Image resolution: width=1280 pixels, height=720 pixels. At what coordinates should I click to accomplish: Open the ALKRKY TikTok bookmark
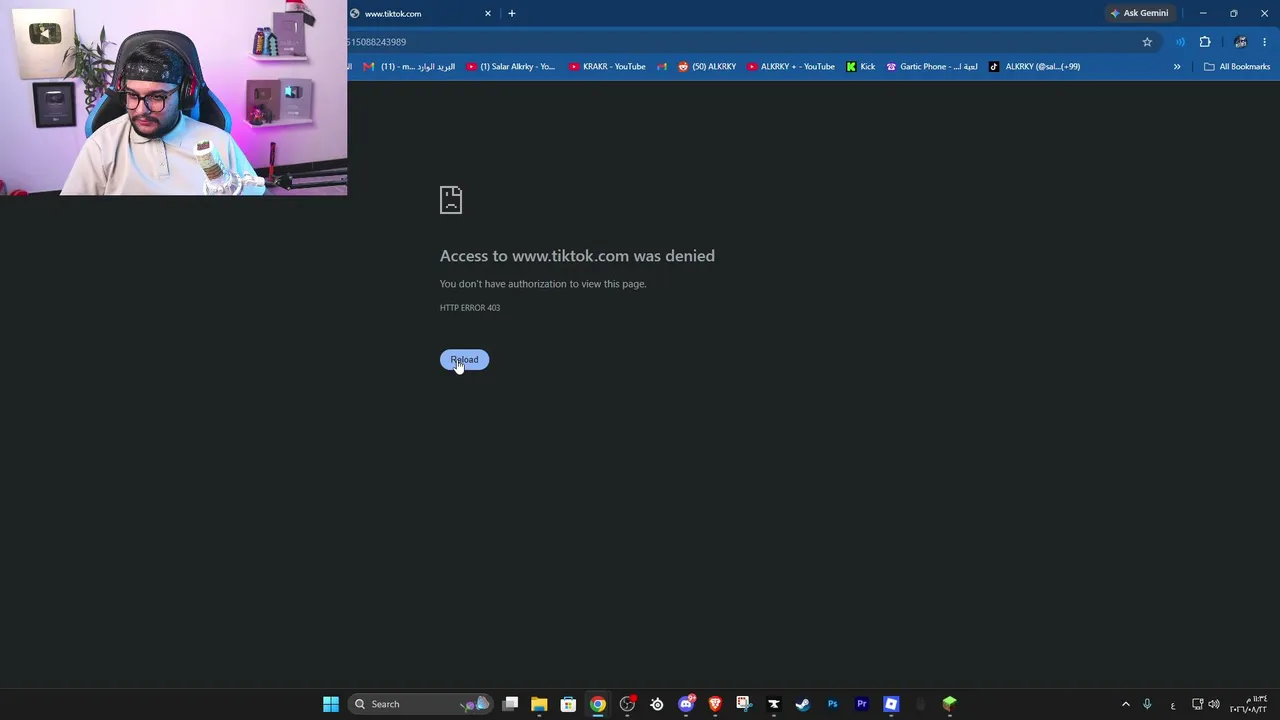point(1035,67)
